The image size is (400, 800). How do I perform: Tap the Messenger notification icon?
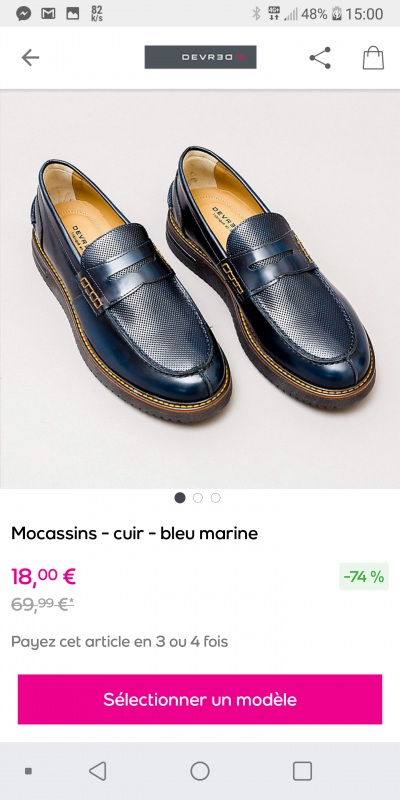coord(23,14)
